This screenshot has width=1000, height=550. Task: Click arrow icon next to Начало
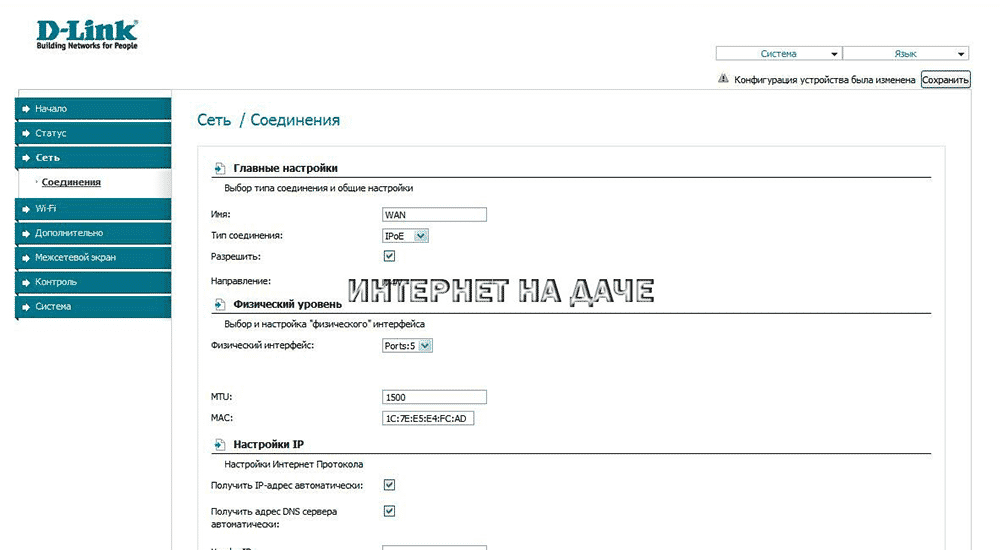26,109
